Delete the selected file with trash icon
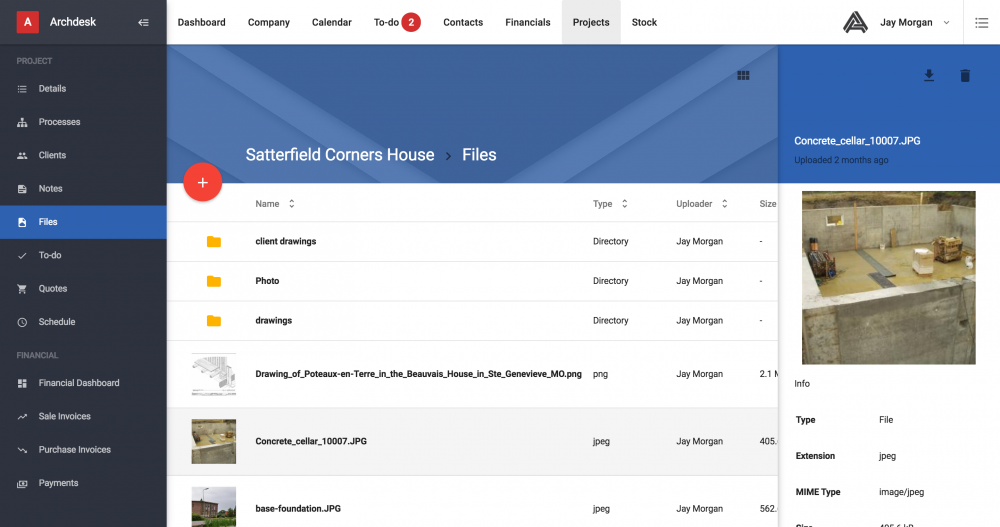 [x=965, y=75]
